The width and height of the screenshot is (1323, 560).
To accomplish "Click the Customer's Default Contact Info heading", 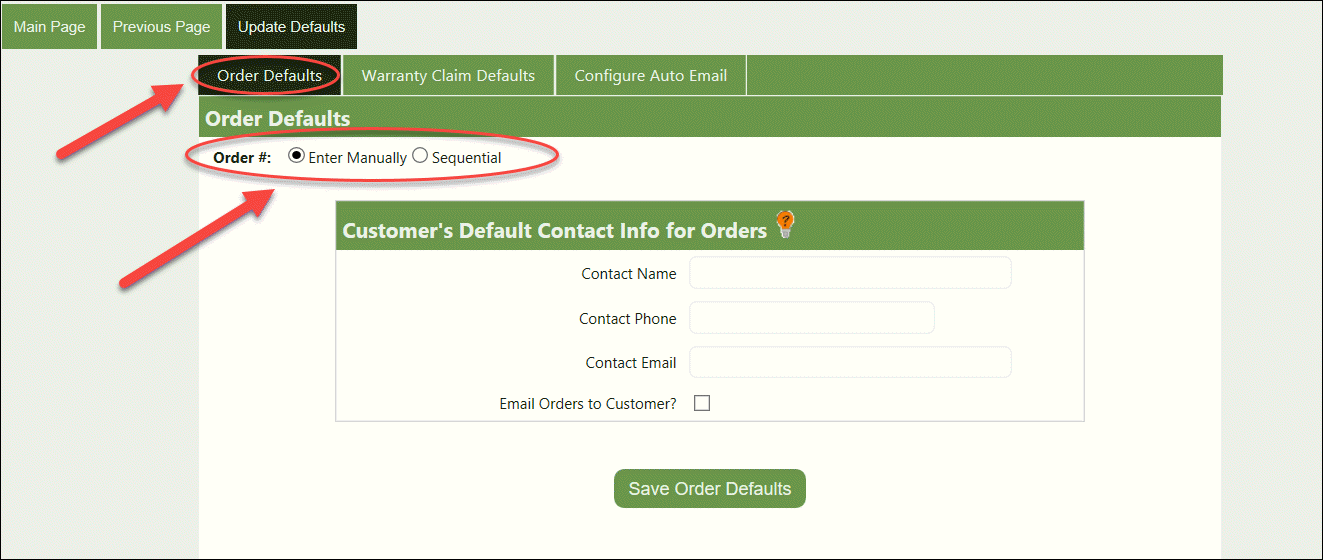I will [554, 230].
